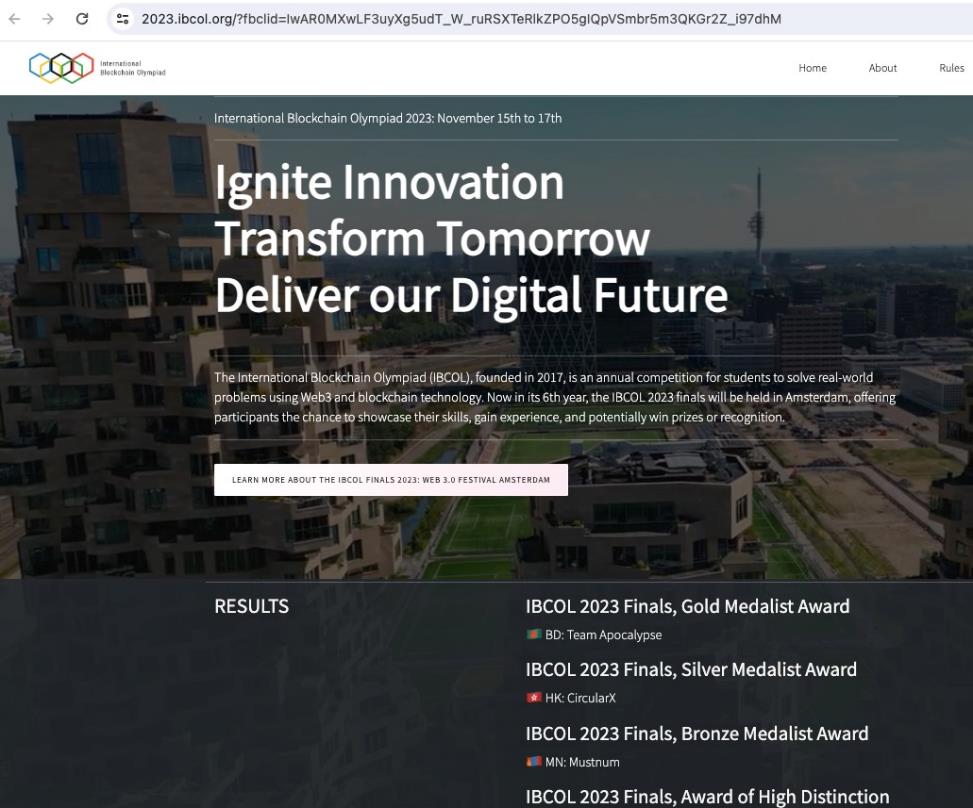Click 'IBCOL 2023 Finals, Bronze Medalist Award' heading
The width and height of the screenshot is (973, 808).
click(697, 734)
